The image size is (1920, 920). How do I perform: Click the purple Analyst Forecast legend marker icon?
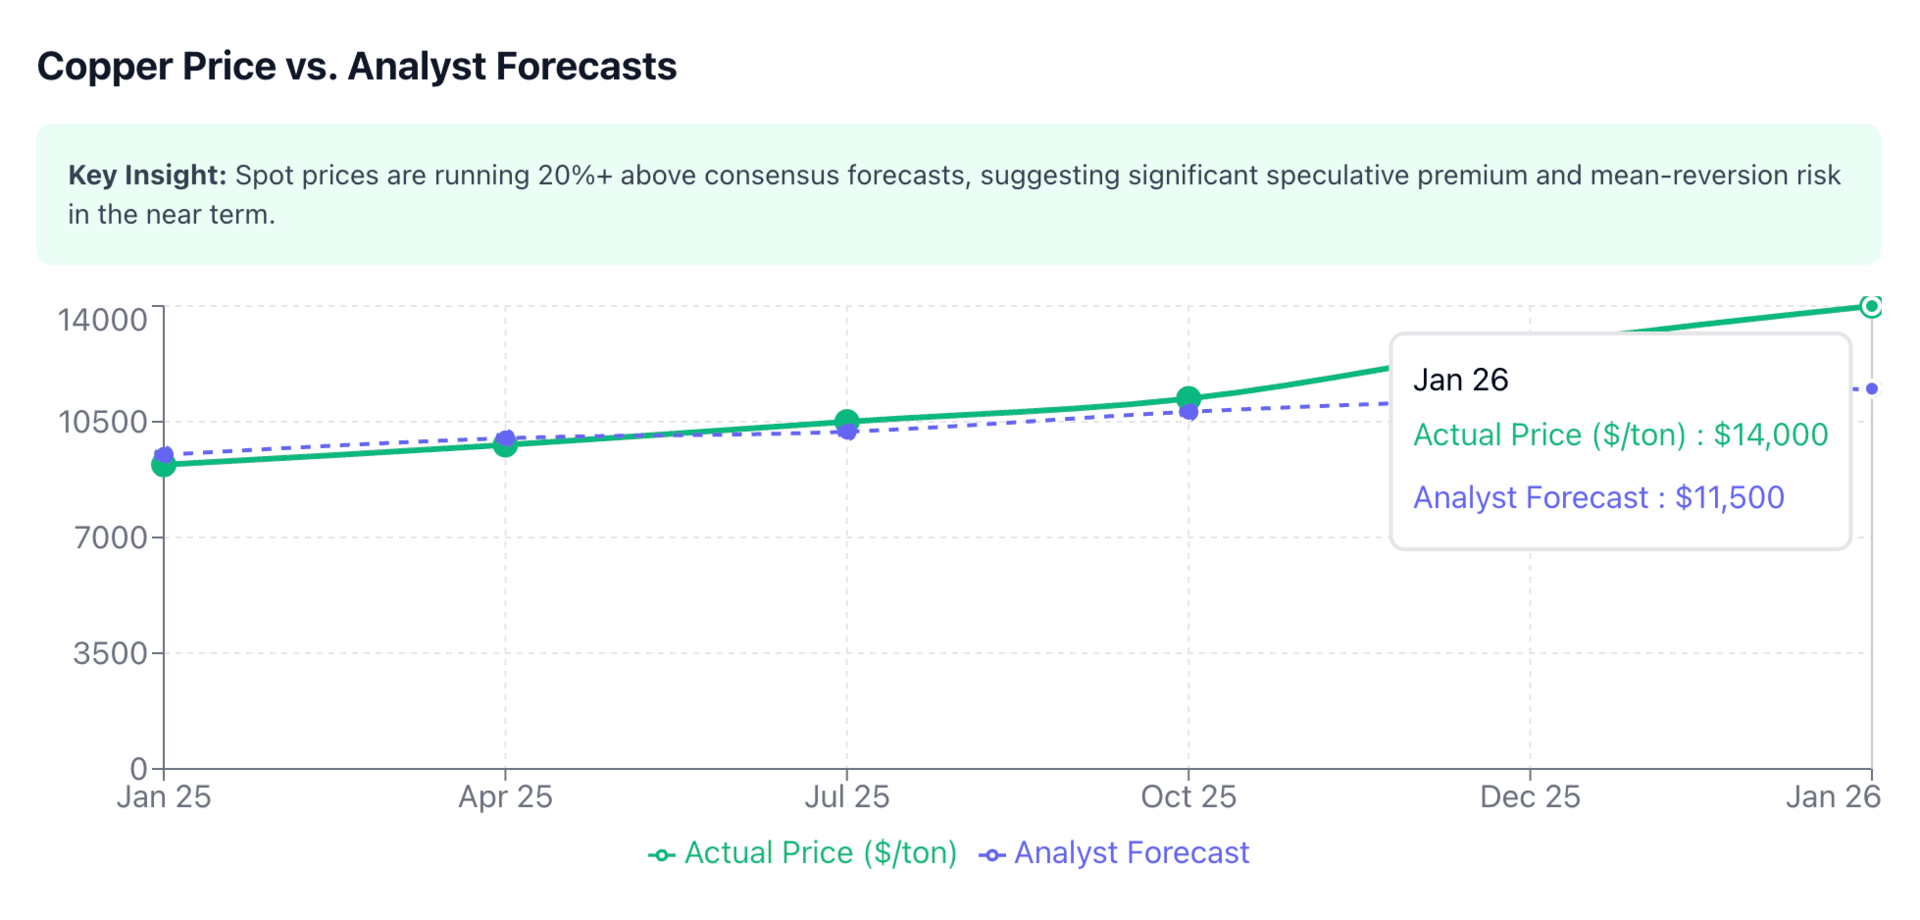click(991, 855)
